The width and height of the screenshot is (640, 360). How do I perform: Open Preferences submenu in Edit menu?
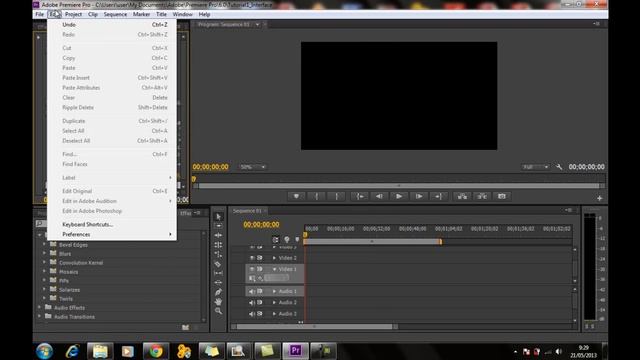coord(112,234)
